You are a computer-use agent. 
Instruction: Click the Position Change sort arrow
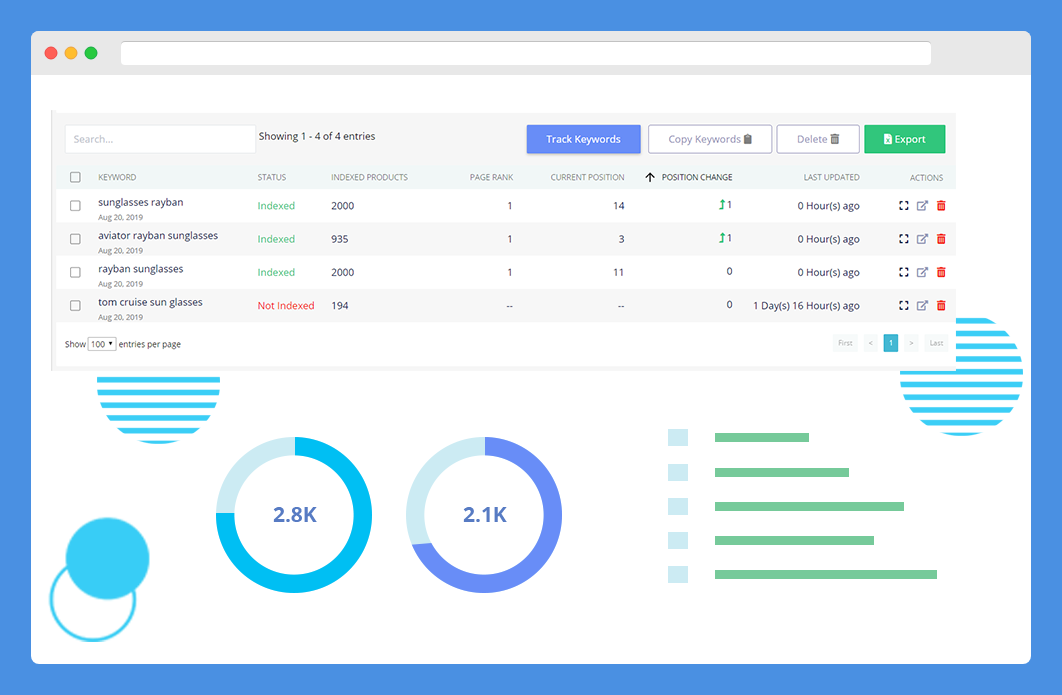pos(650,177)
